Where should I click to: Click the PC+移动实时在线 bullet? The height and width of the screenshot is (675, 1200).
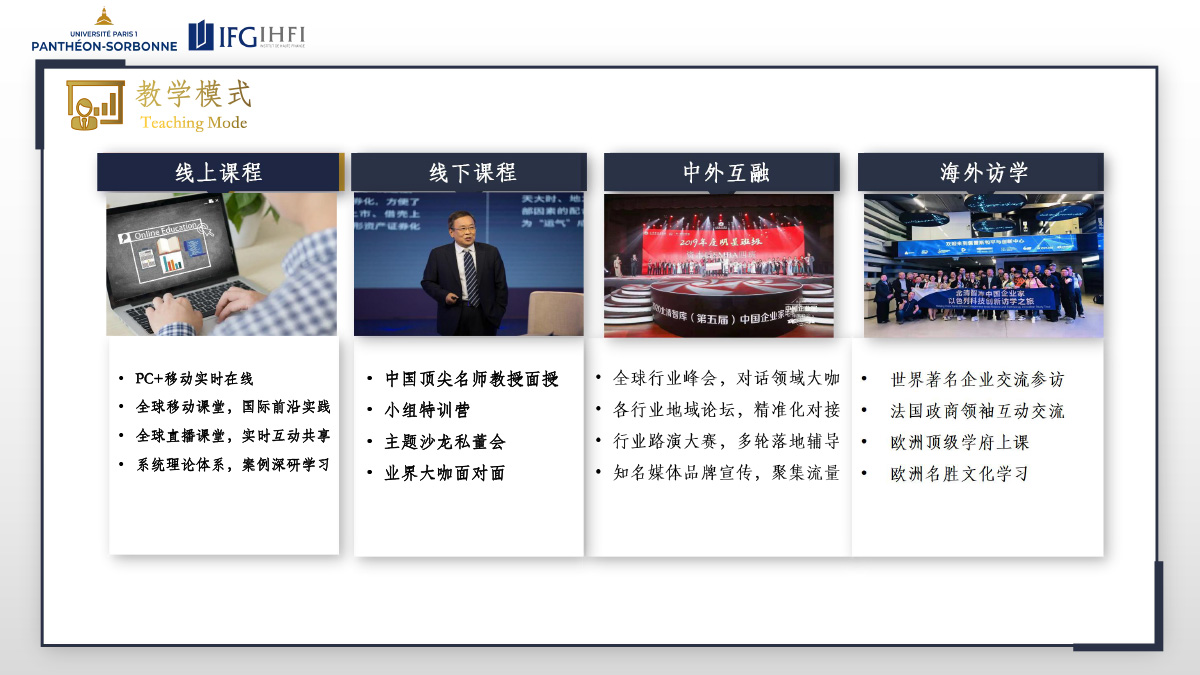click(194, 379)
